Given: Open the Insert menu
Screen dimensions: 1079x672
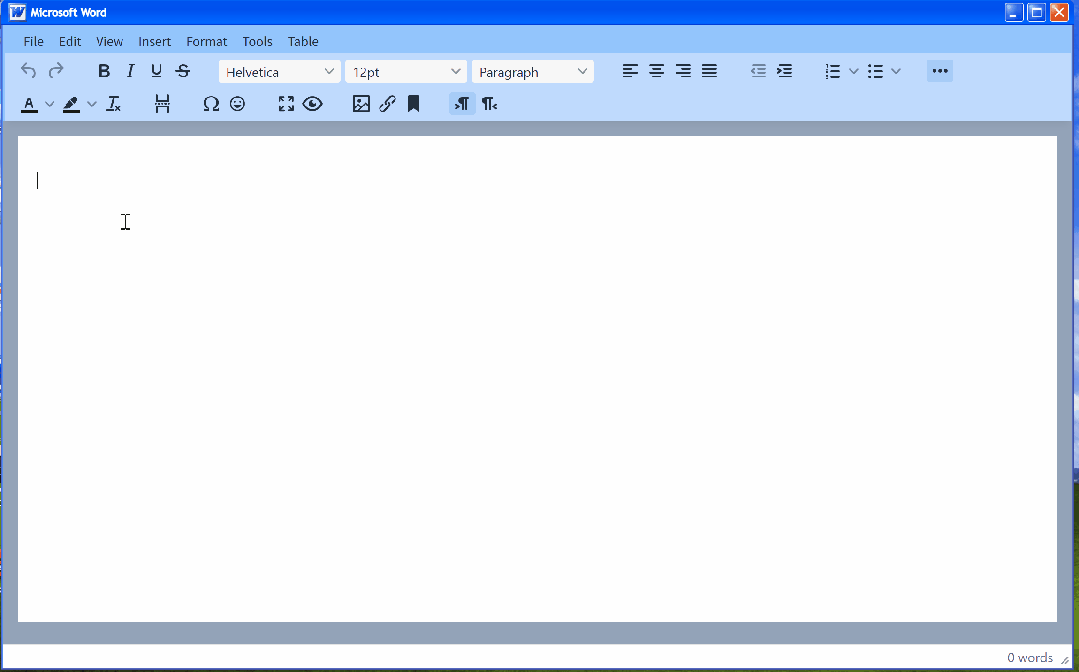Looking at the screenshot, I should pos(154,41).
